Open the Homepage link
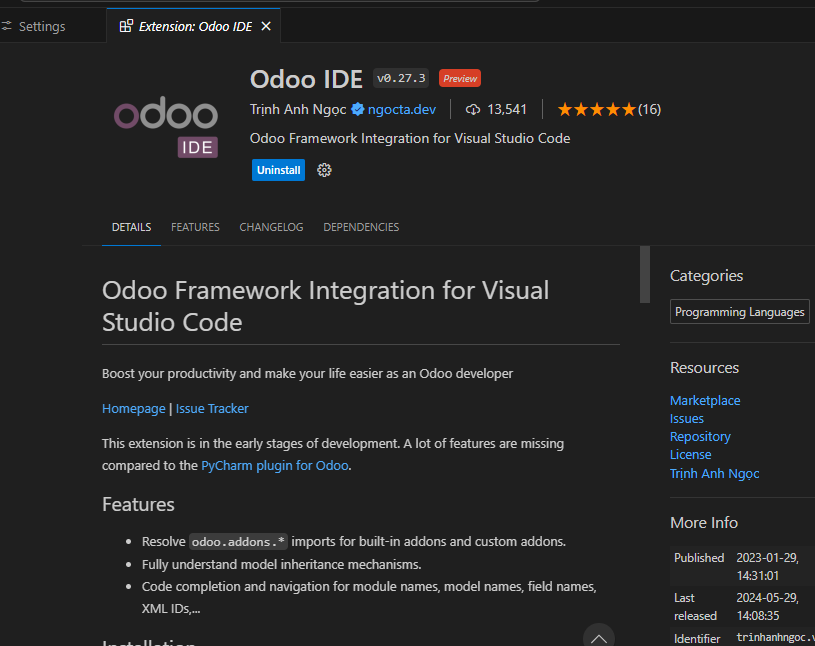The height and width of the screenshot is (646, 815). [x=134, y=408]
